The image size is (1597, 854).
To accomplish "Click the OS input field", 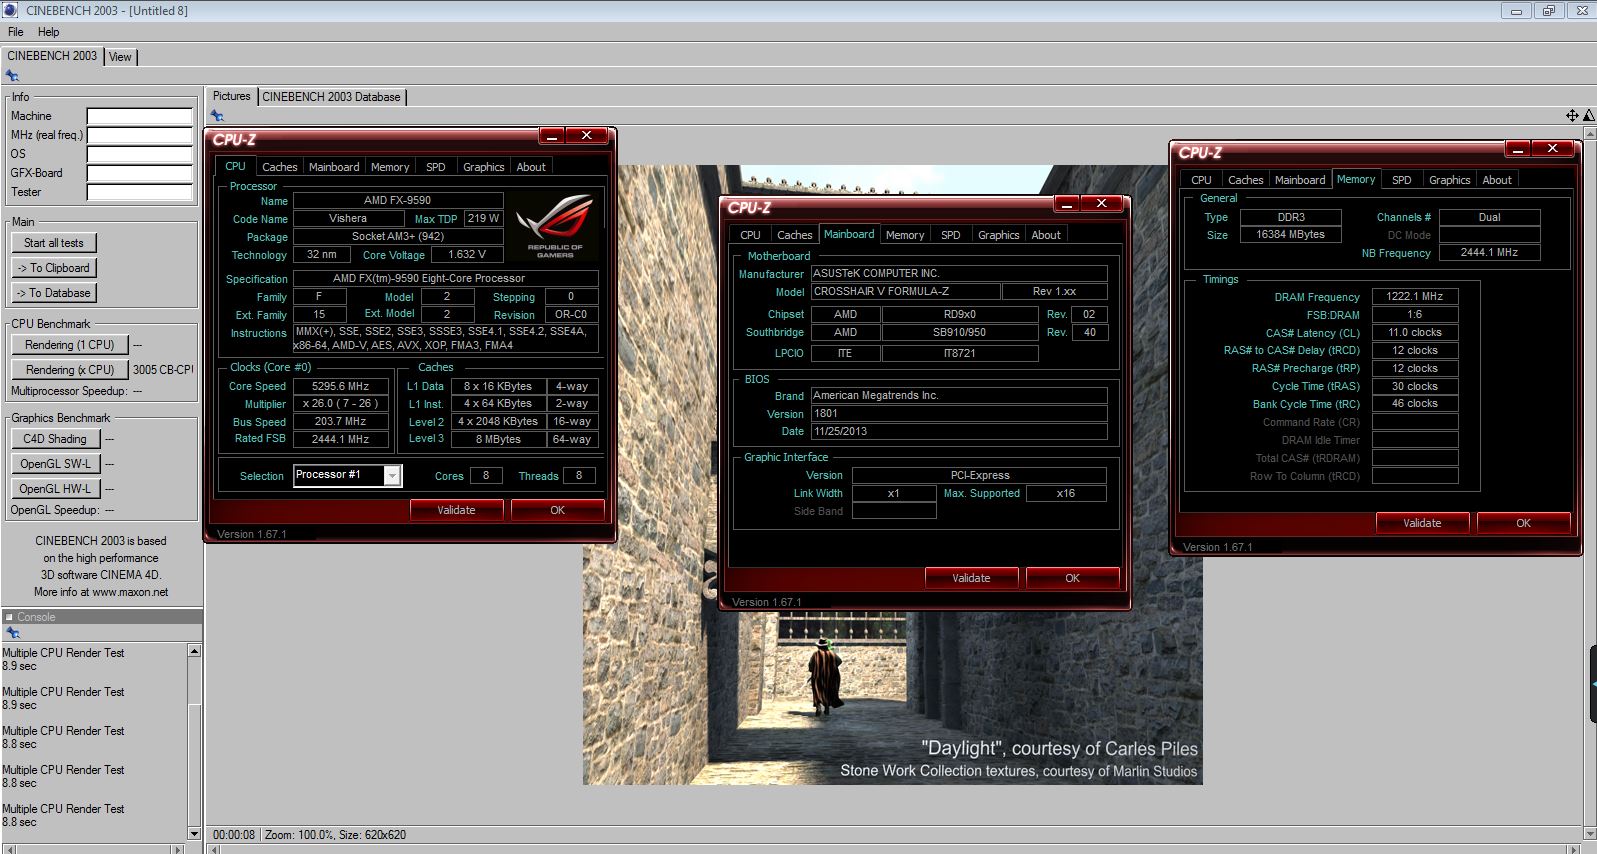I will (x=139, y=154).
